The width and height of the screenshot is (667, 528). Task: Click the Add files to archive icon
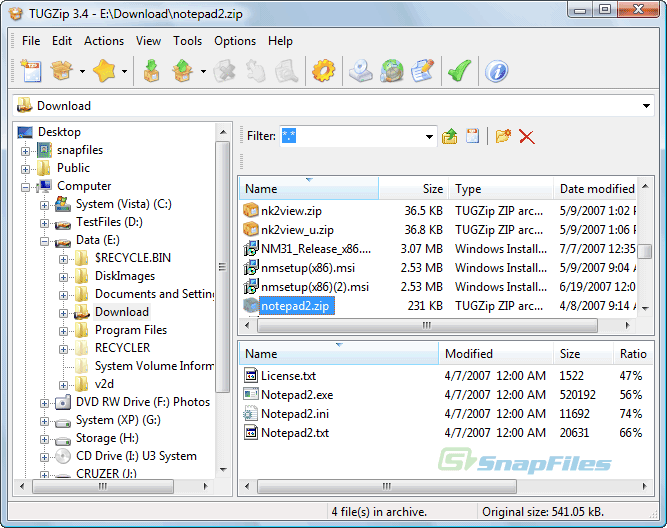point(151,71)
